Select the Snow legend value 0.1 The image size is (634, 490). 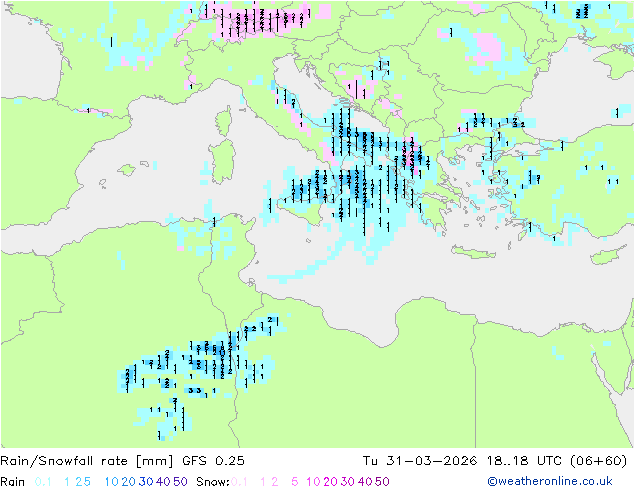239,482
